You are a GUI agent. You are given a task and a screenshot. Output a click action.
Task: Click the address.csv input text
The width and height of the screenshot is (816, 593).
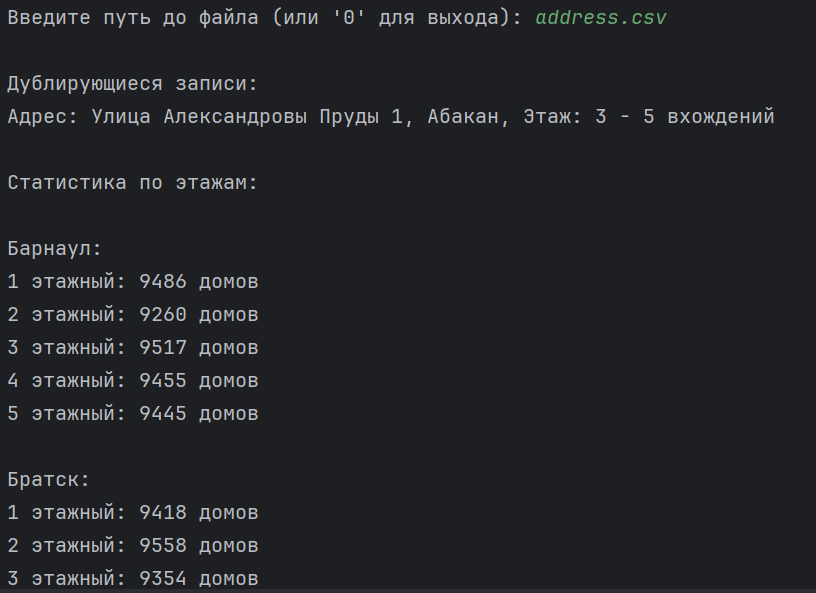point(601,18)
